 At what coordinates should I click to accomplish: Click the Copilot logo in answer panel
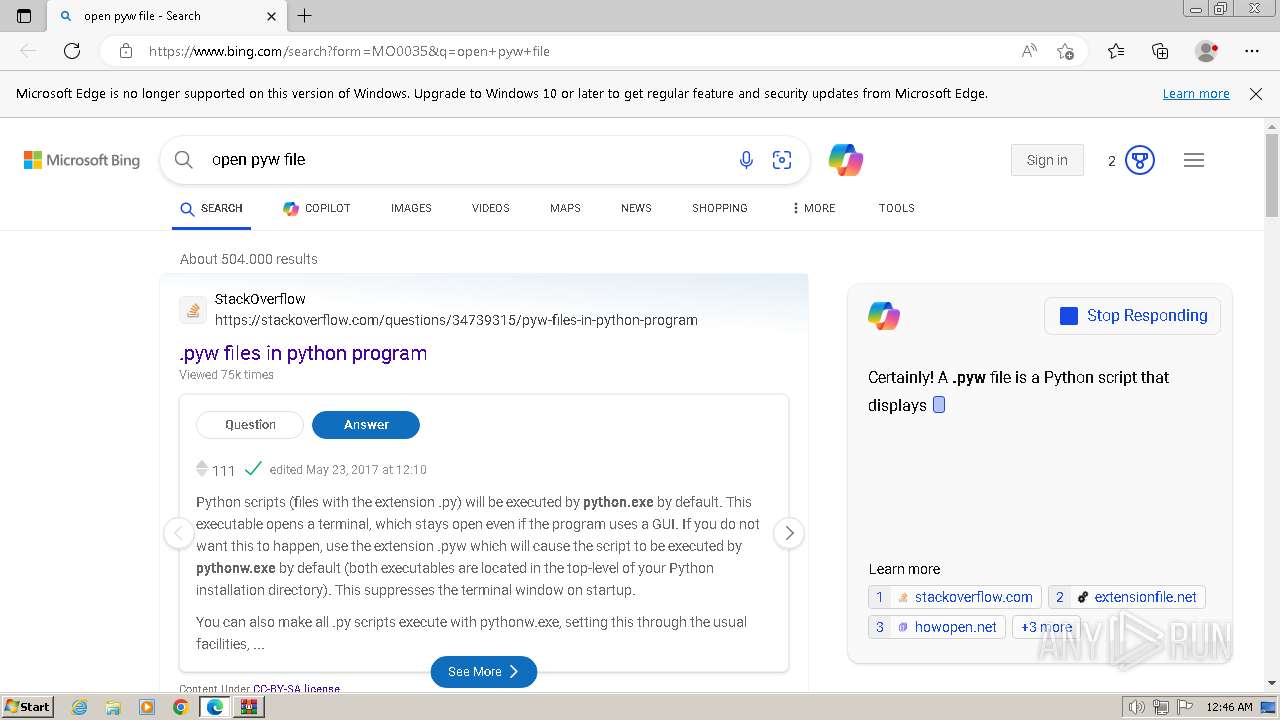tap(884, 316)
